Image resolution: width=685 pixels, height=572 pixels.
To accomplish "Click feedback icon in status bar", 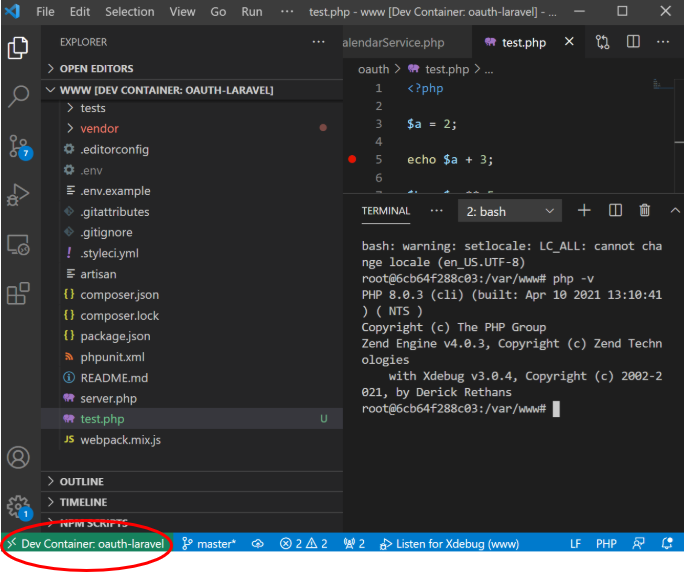I will click(x=638, y=544).
